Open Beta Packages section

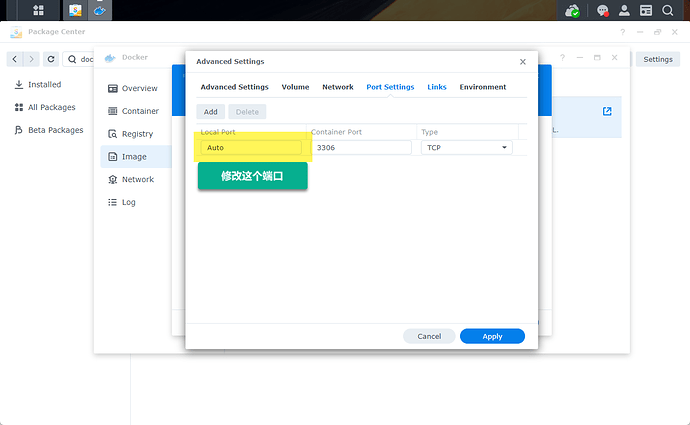49,130
